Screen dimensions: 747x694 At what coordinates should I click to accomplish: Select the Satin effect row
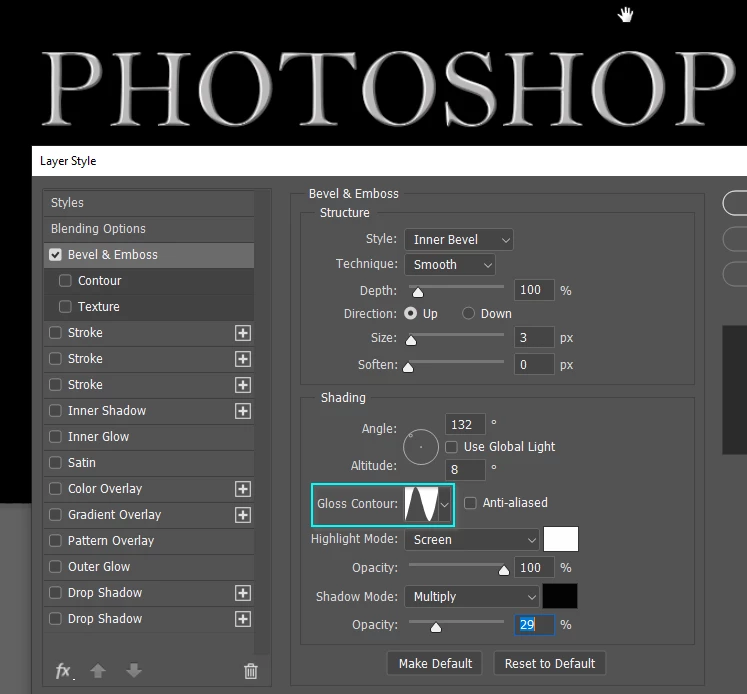pos(149,463)
